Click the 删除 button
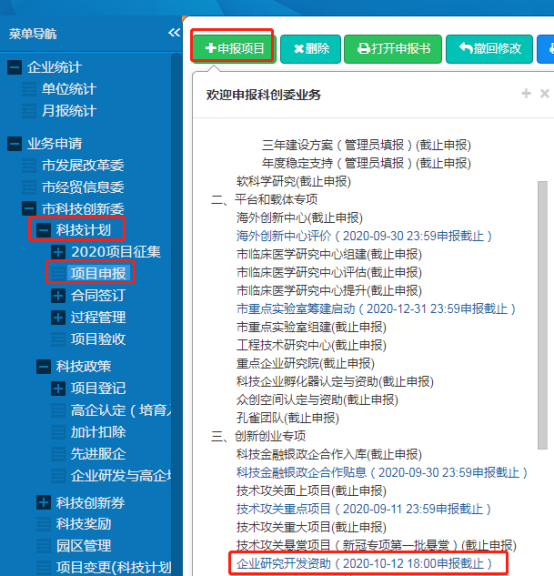Screen dimensions: 554x576 pos(311,49)
